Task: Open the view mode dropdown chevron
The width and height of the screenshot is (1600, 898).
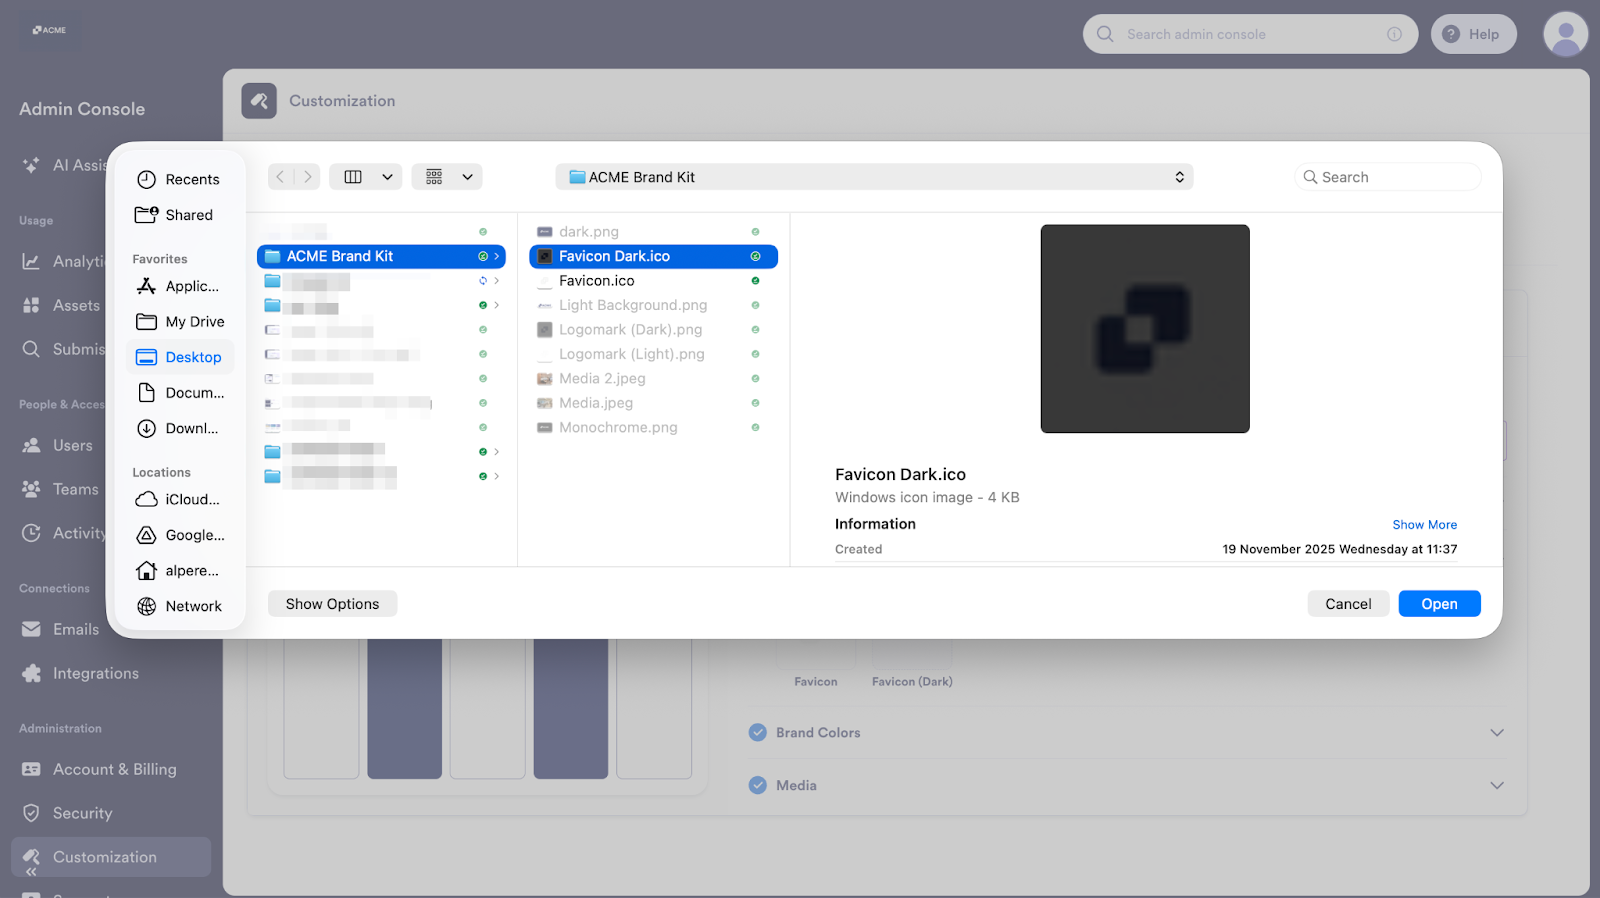Action: tap(387, 177)
